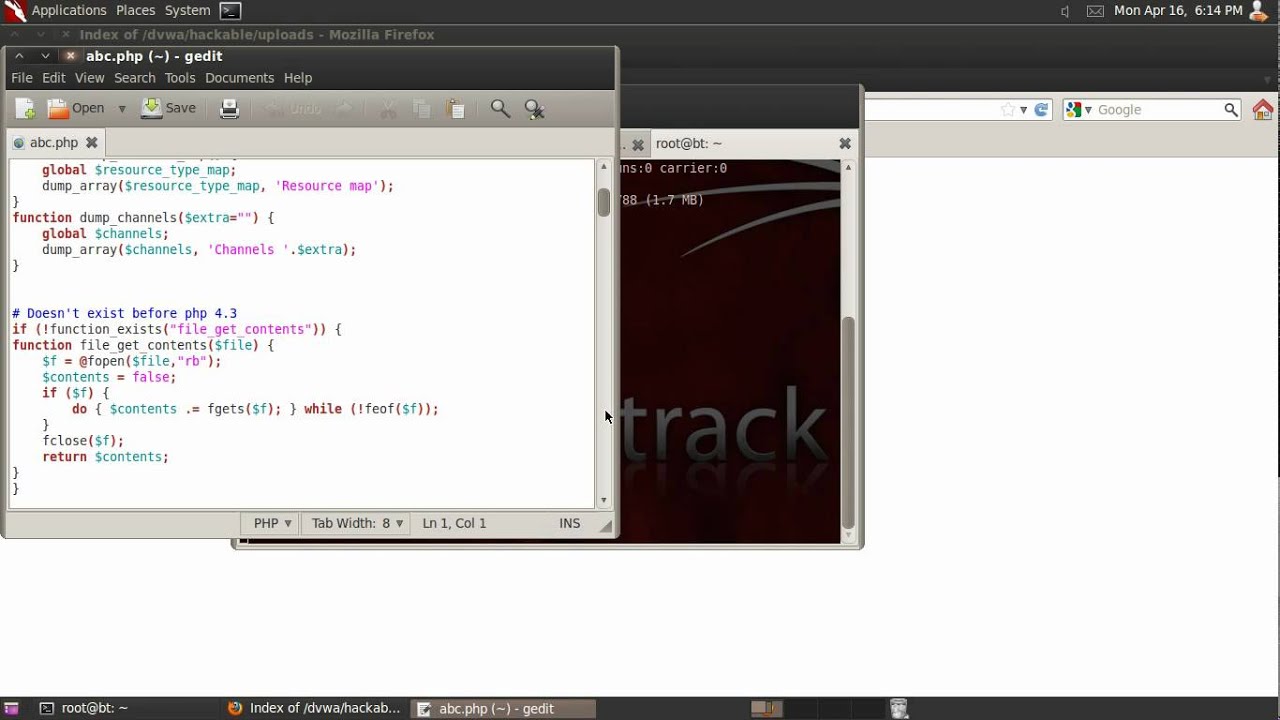Focus the Google search field in Firefox
Viewport: 1280px width, 720px height.
pyautogui.click(x=1158, y=110)
